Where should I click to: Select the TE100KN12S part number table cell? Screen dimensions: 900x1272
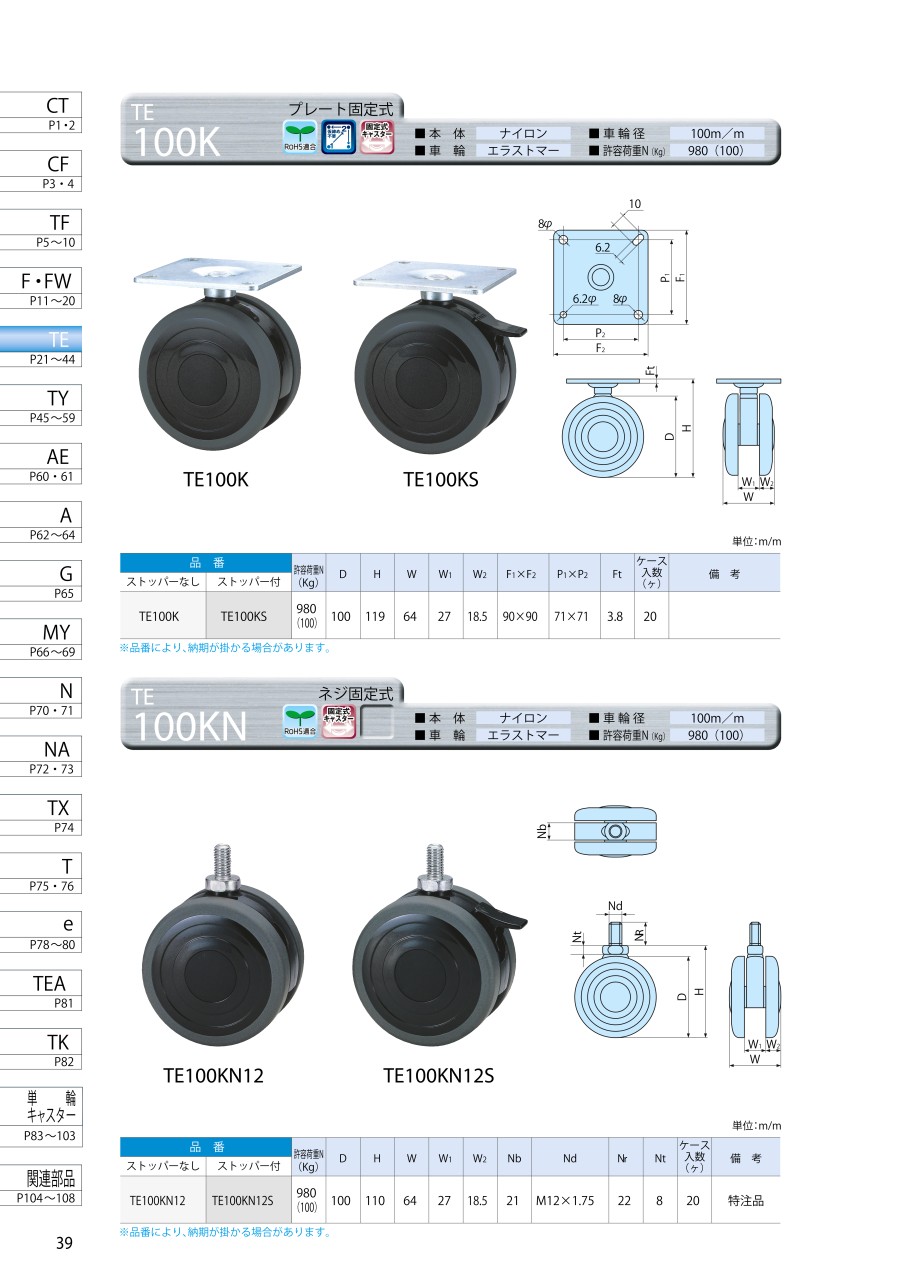244,1200
